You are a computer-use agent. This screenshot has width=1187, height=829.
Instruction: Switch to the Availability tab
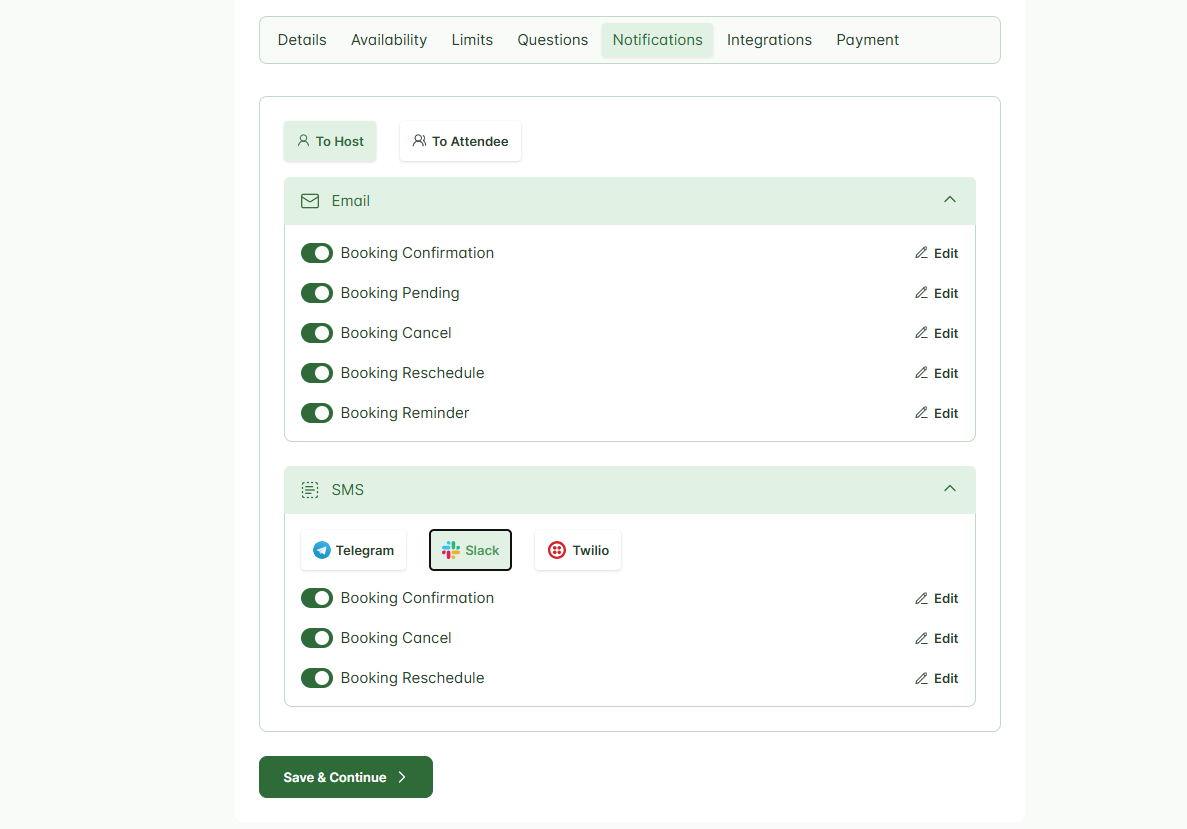tap(388, 40)
